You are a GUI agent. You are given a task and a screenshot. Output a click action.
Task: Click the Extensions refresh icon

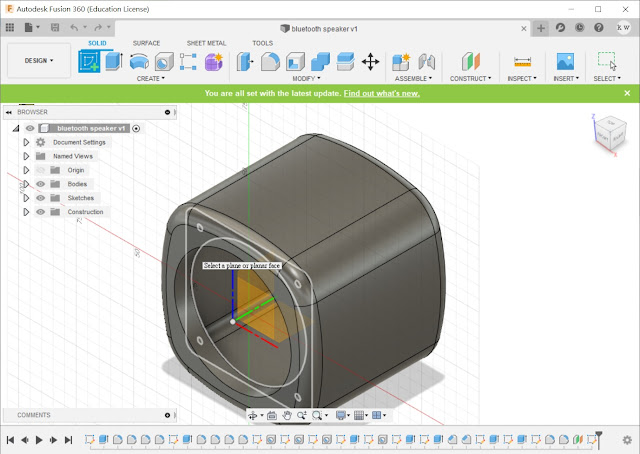(x=560, y=27)
